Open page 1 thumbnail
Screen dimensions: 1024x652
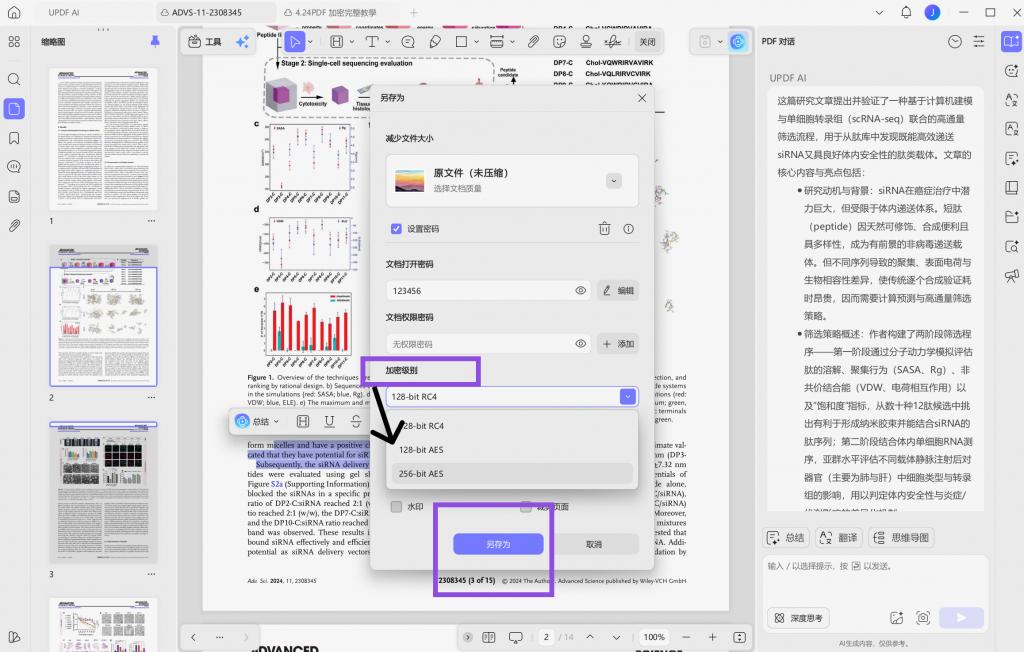[103, 139]
